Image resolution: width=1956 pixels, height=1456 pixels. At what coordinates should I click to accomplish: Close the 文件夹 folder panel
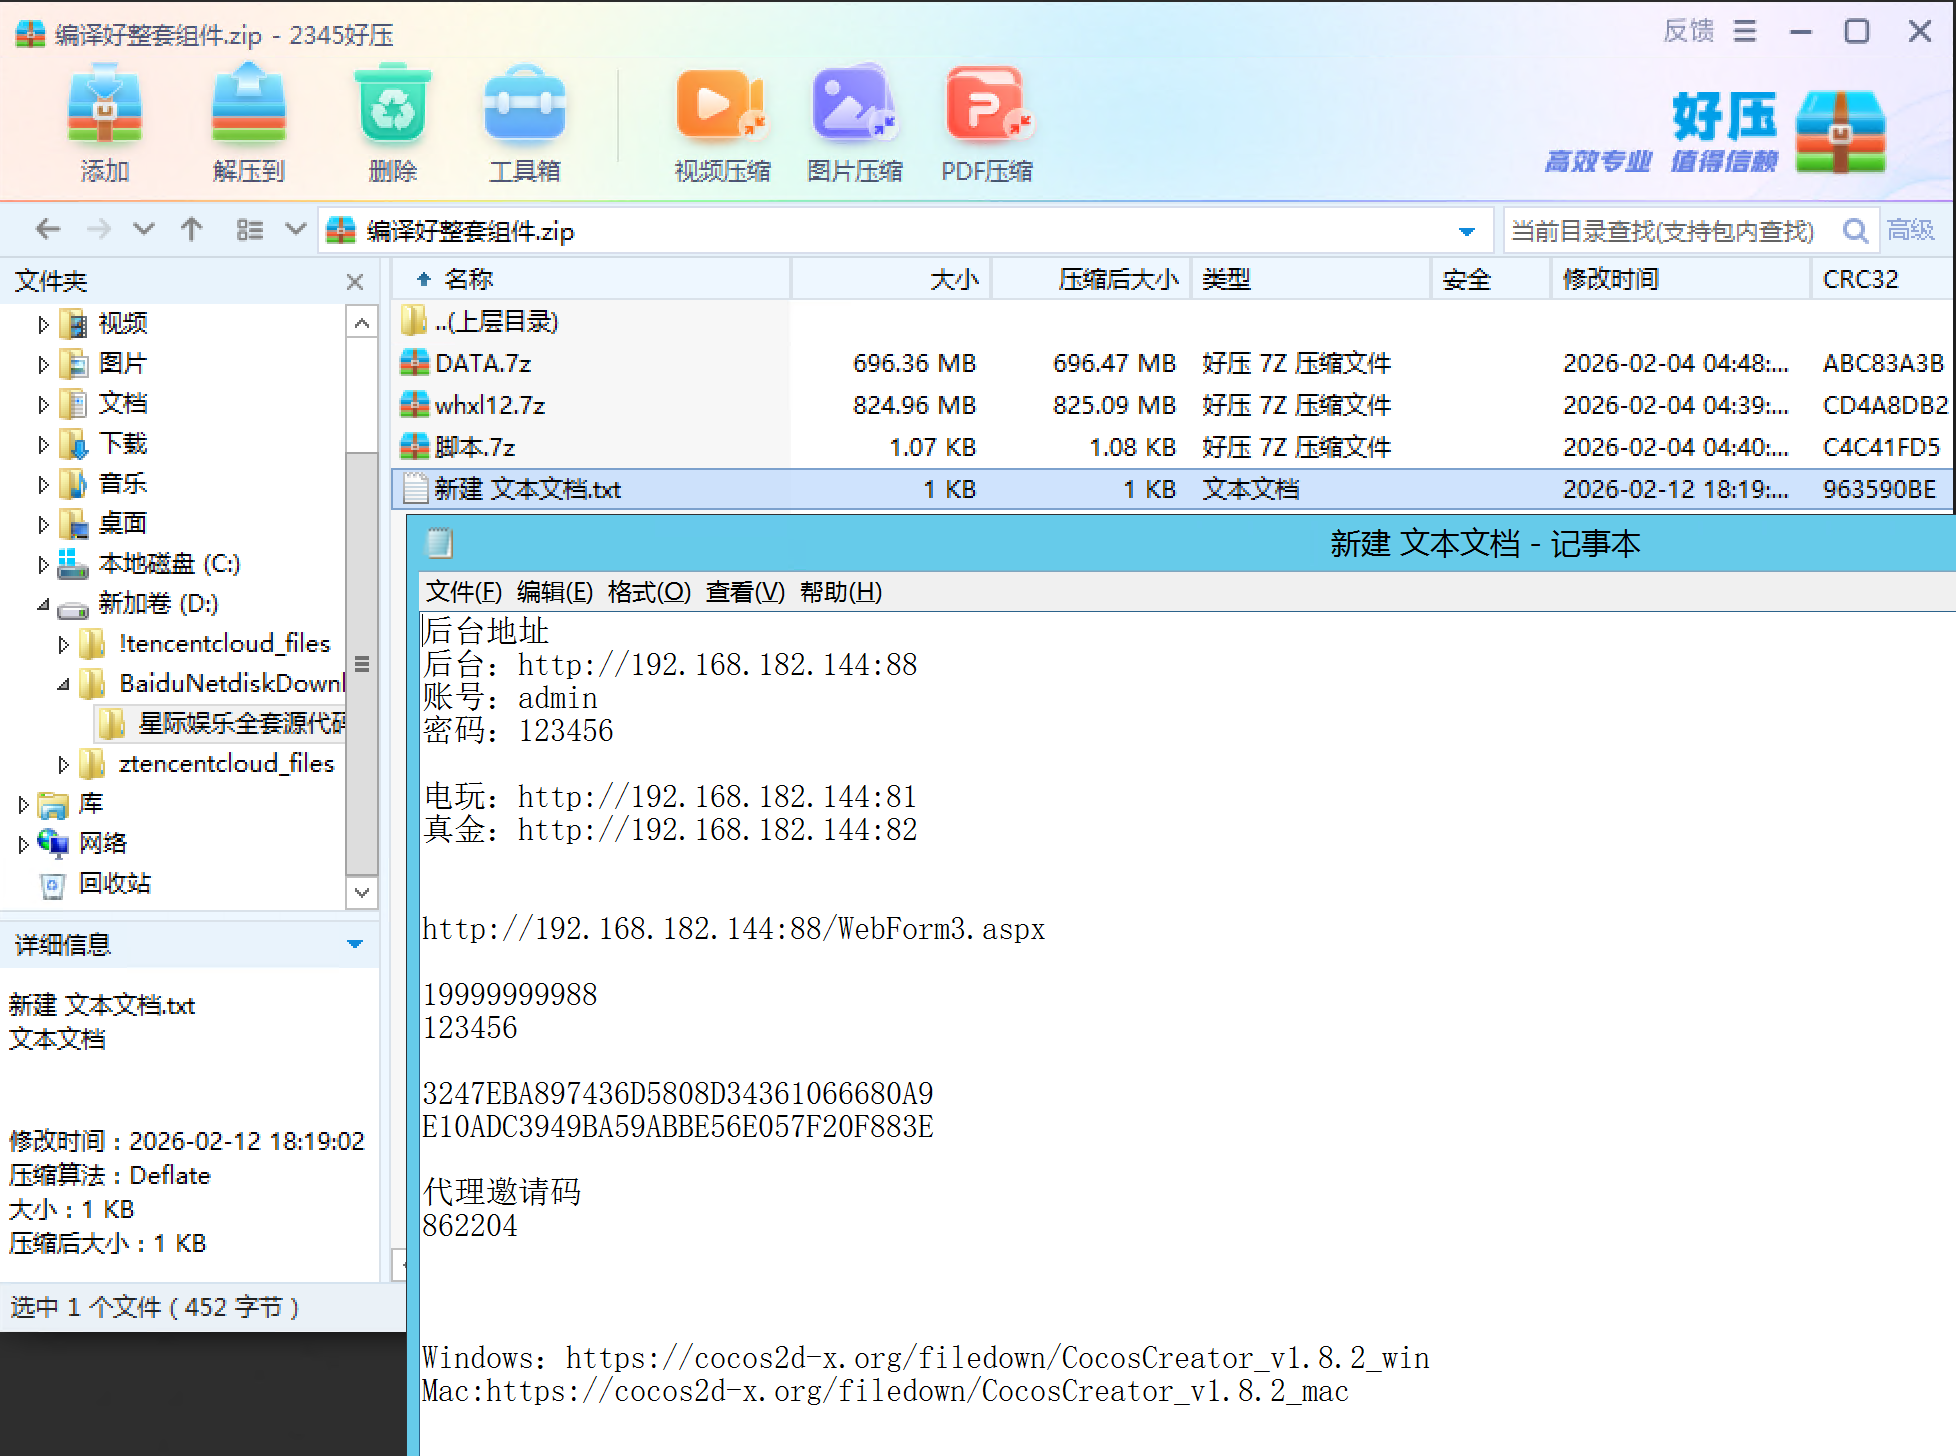click(355, 282)
